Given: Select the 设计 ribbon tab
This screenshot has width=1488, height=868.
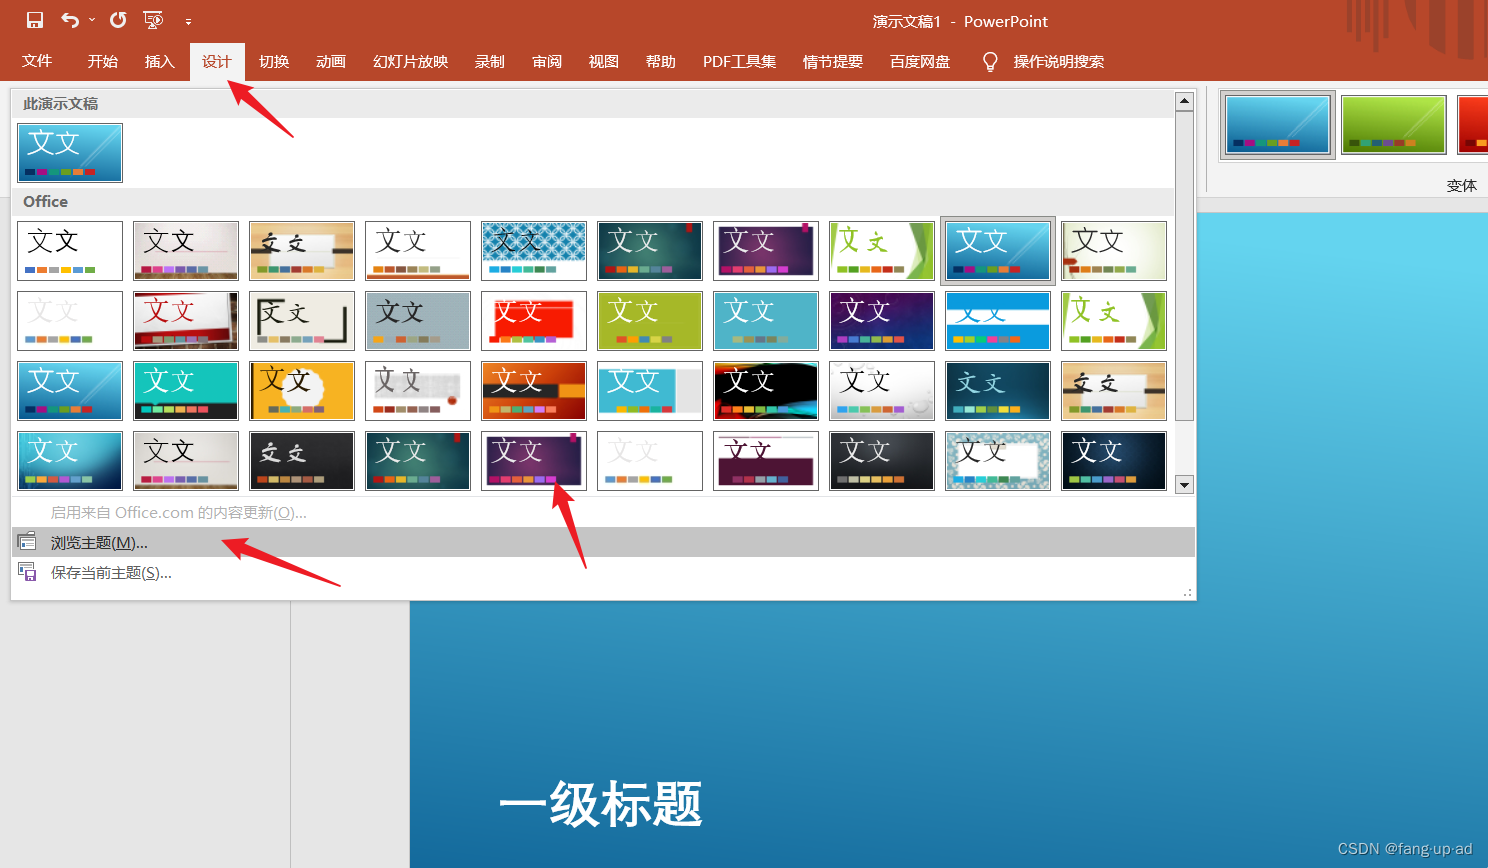Looking at the screenshot, I should click(217, 61).
